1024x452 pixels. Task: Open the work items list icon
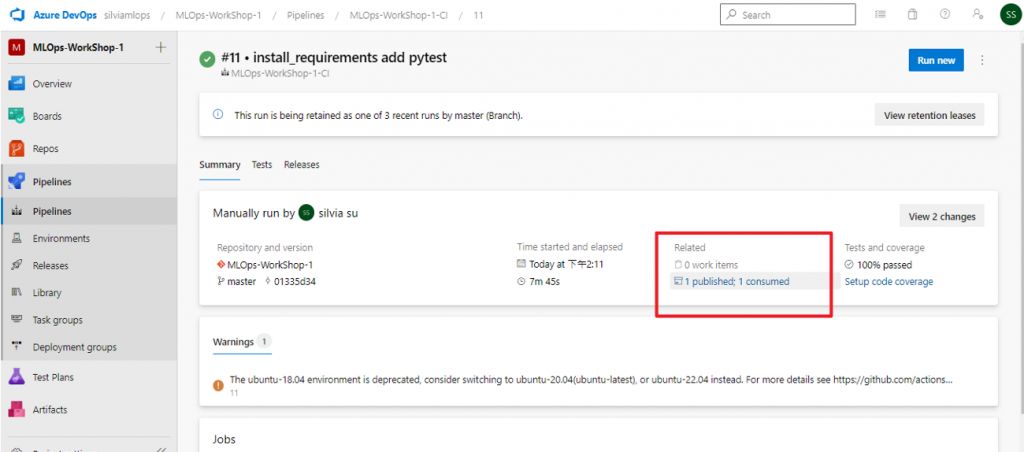click(x=880, y=15)
